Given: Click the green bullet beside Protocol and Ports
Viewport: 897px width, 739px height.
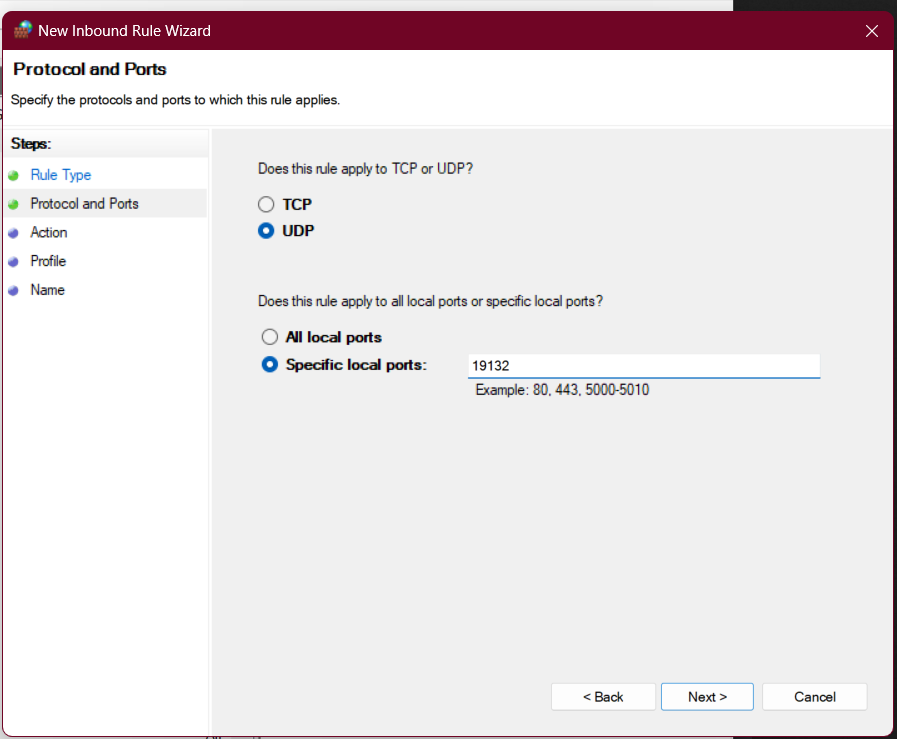Looking at the screenshot, I should [x=13, y=204].
